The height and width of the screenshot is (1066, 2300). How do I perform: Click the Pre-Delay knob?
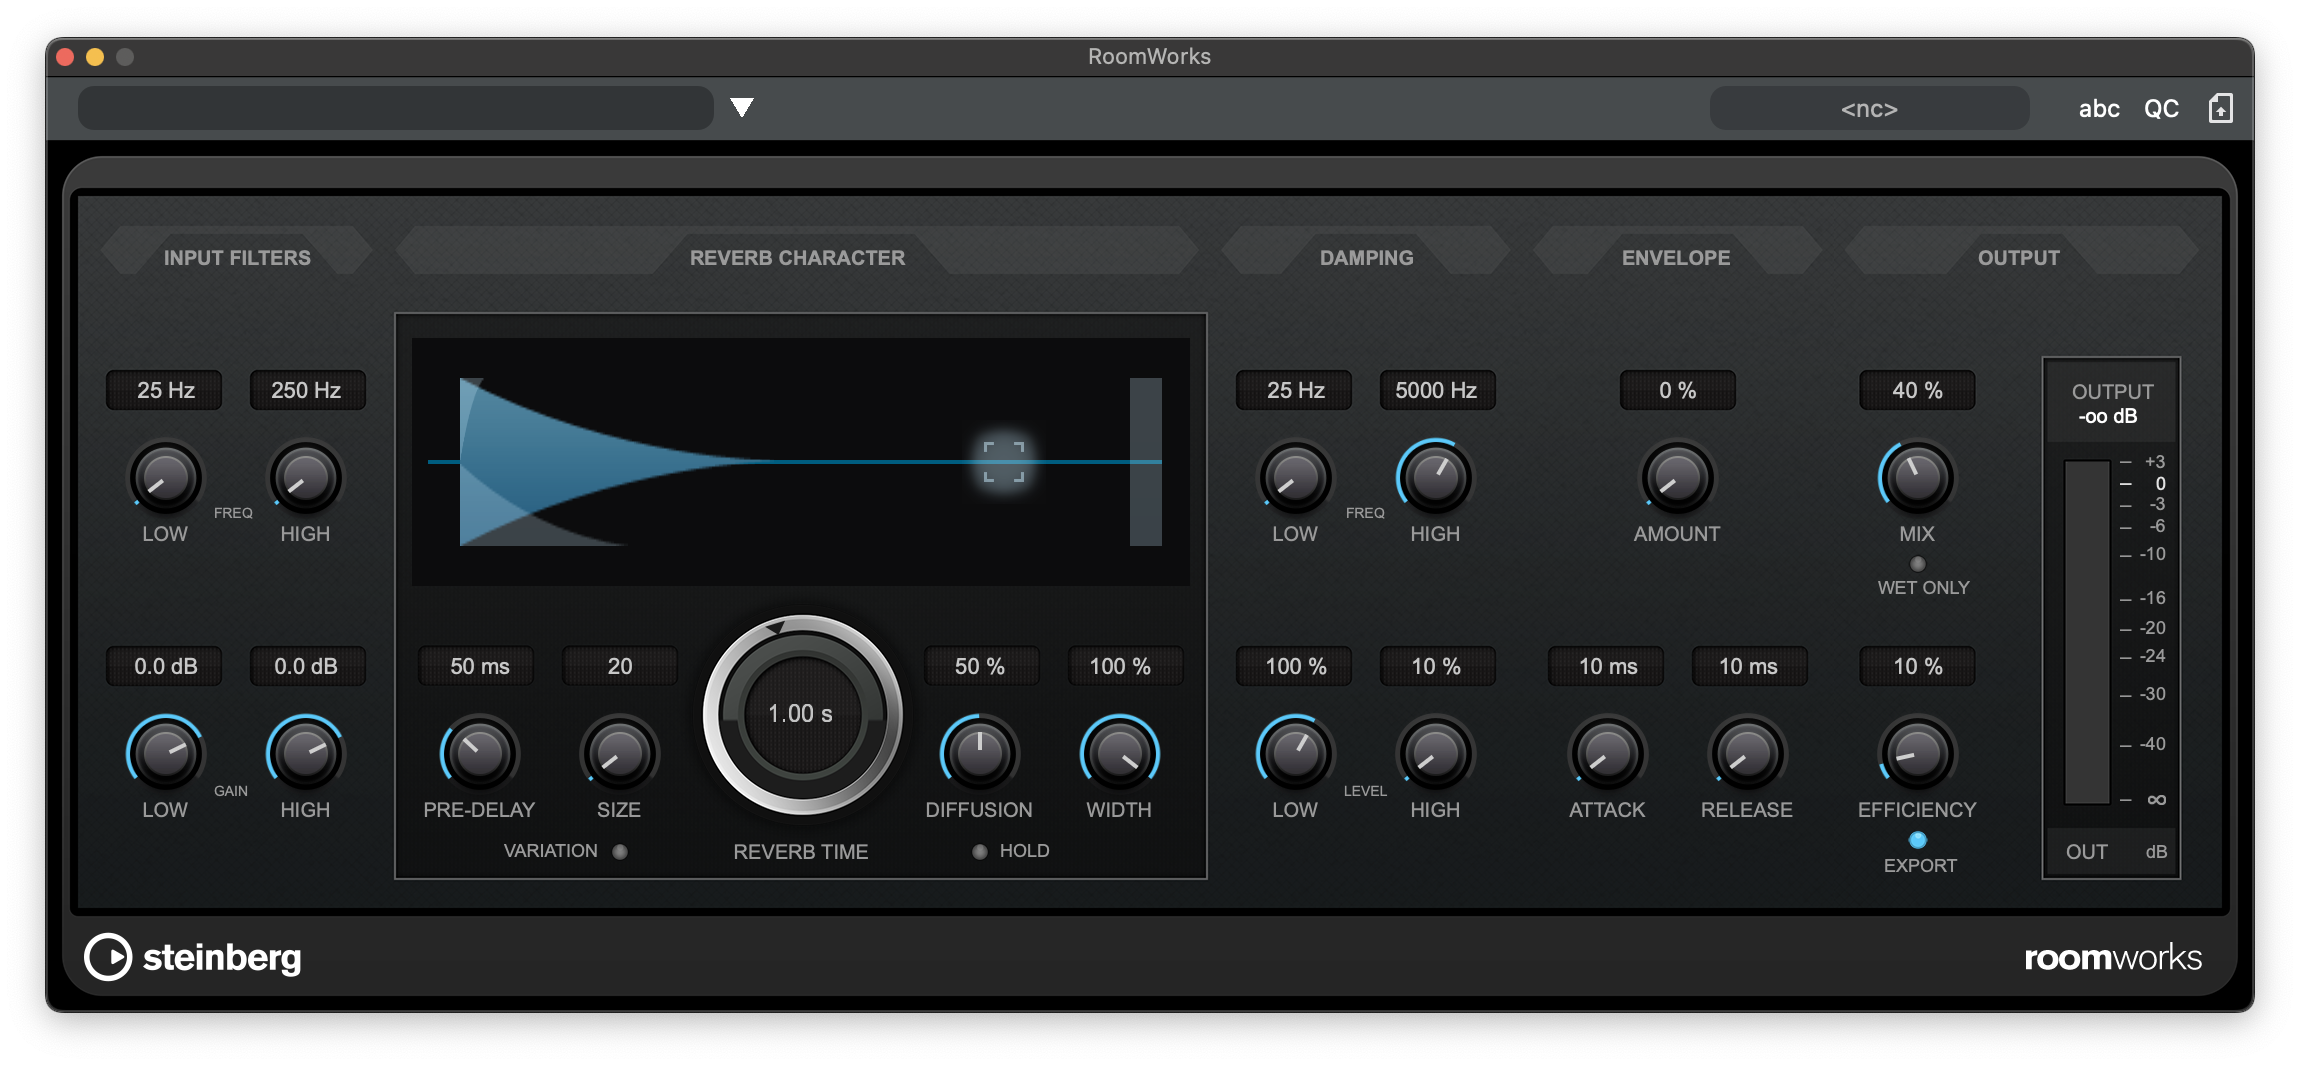tap(479, 753)
